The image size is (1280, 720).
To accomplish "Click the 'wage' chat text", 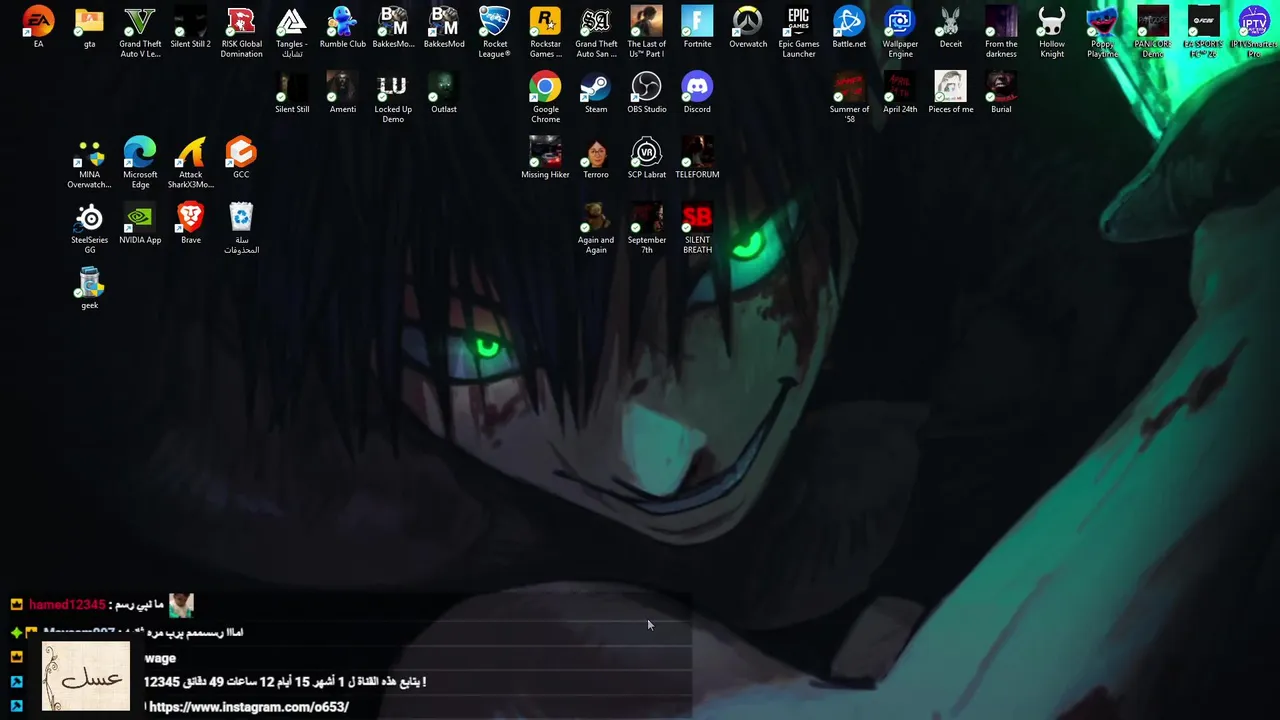I will click(160, 658).
